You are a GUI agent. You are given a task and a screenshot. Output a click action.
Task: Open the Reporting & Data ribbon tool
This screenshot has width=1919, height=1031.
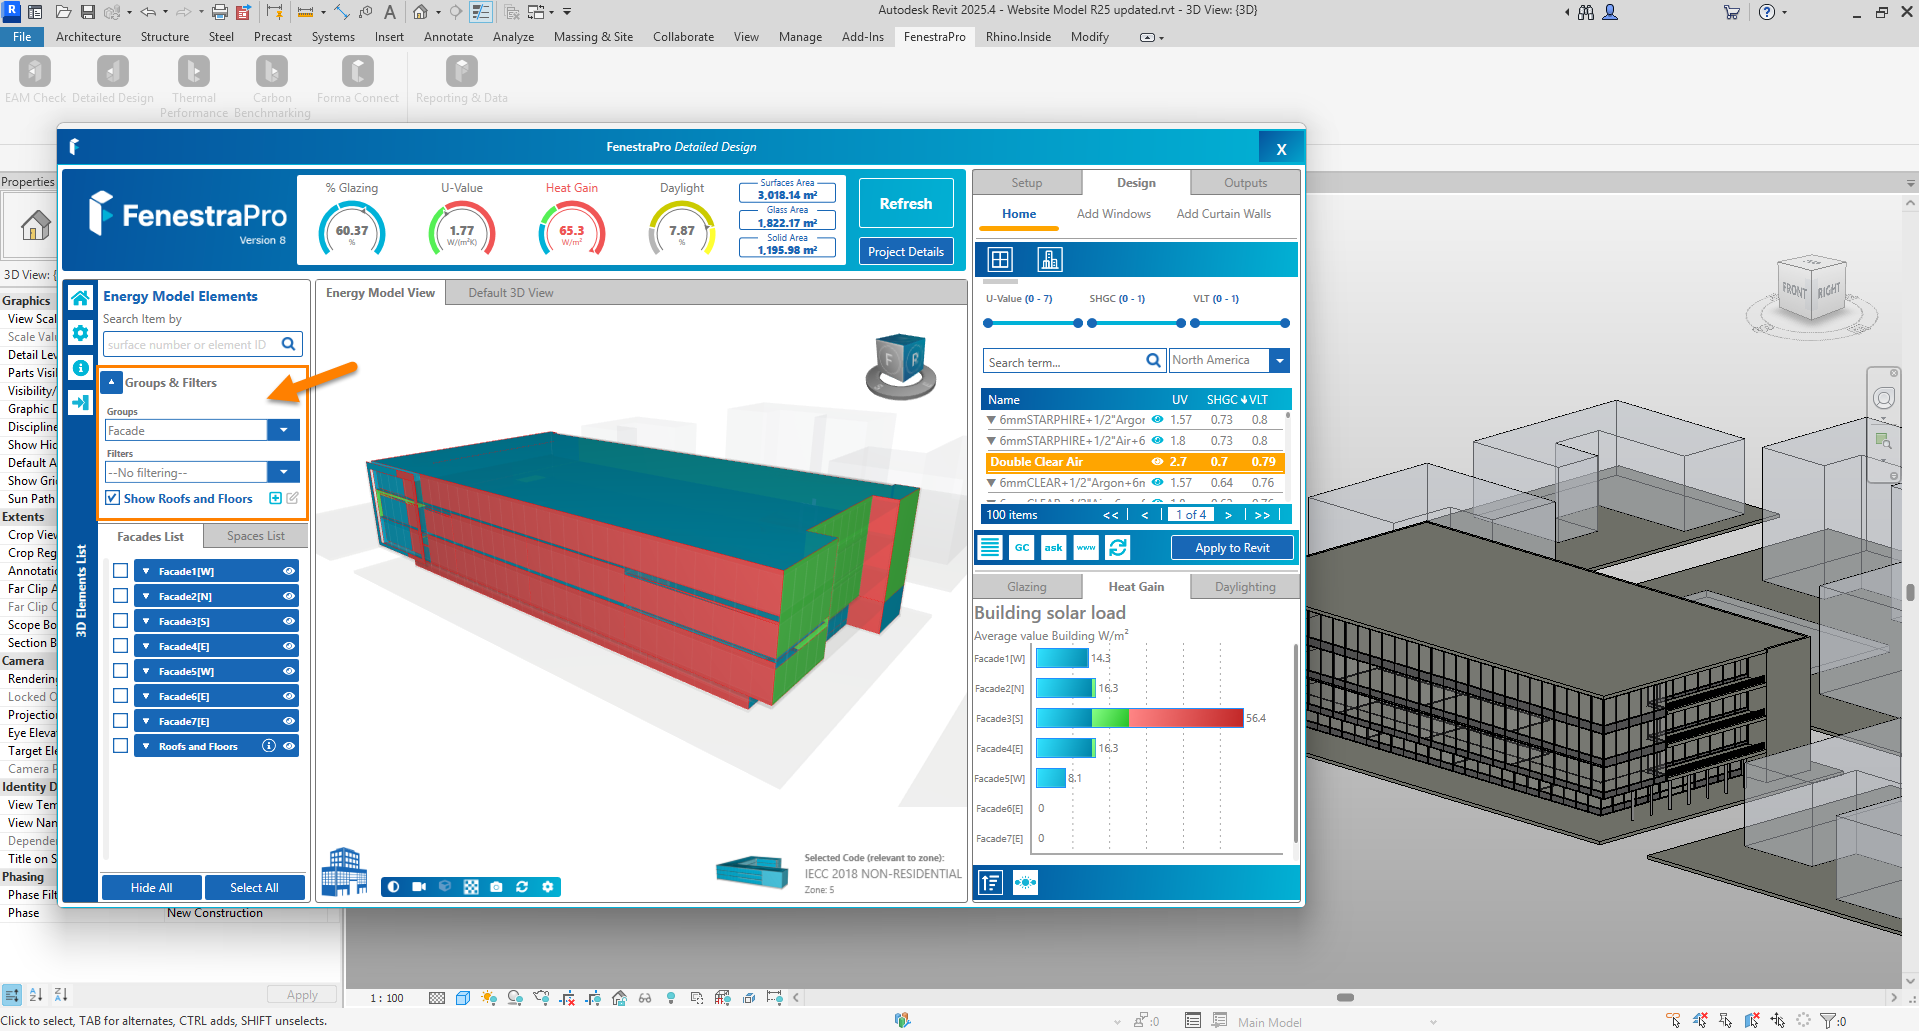[x=461, y=79]
